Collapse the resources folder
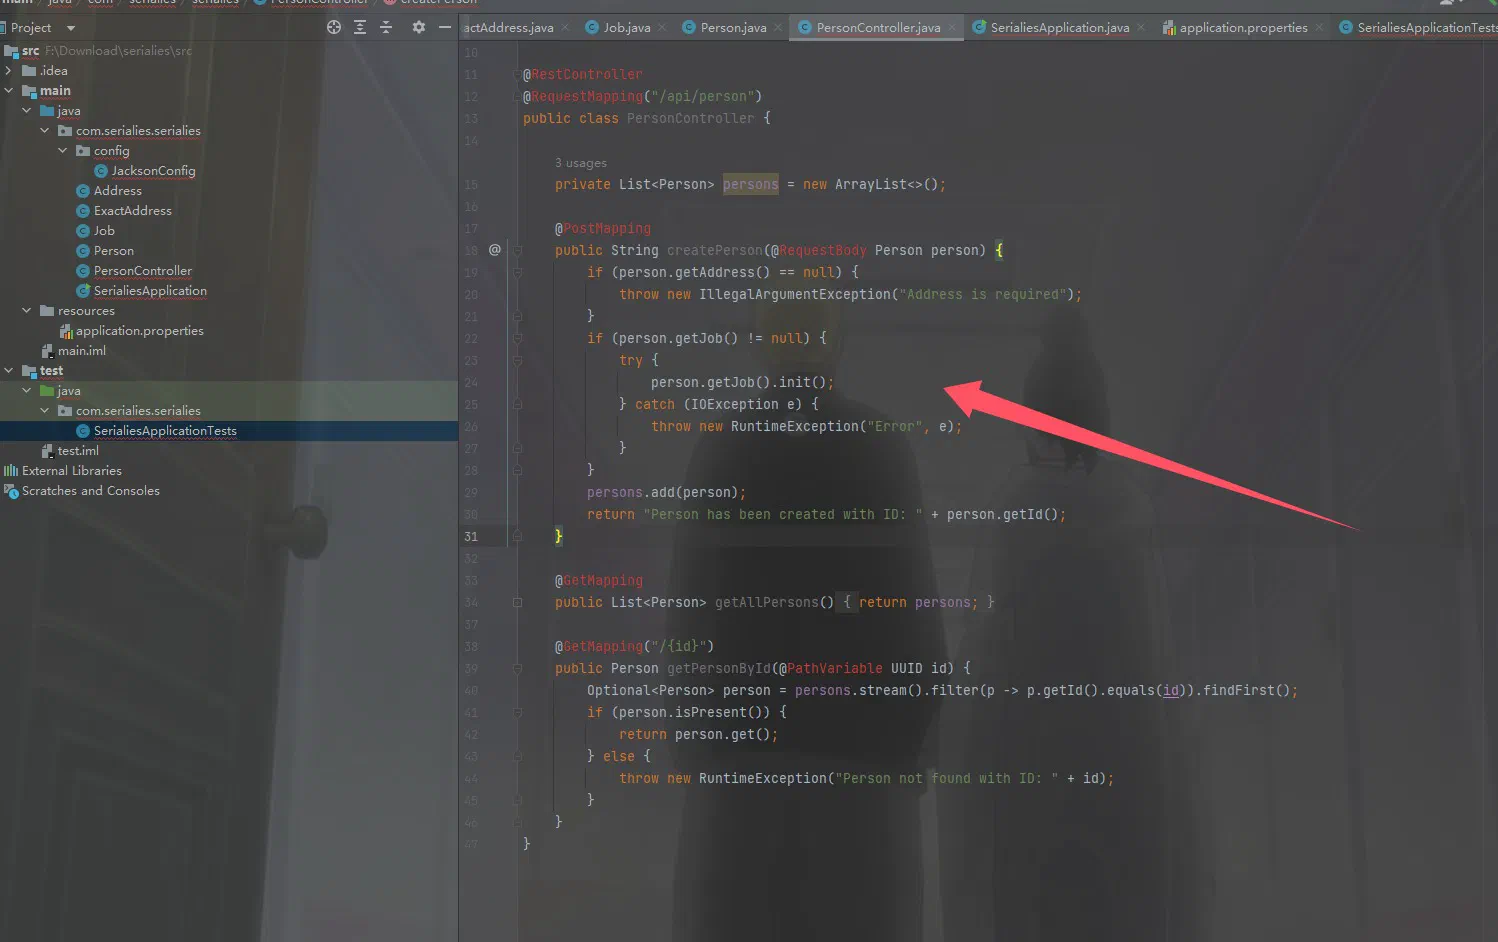 click(x=27, y=310)
